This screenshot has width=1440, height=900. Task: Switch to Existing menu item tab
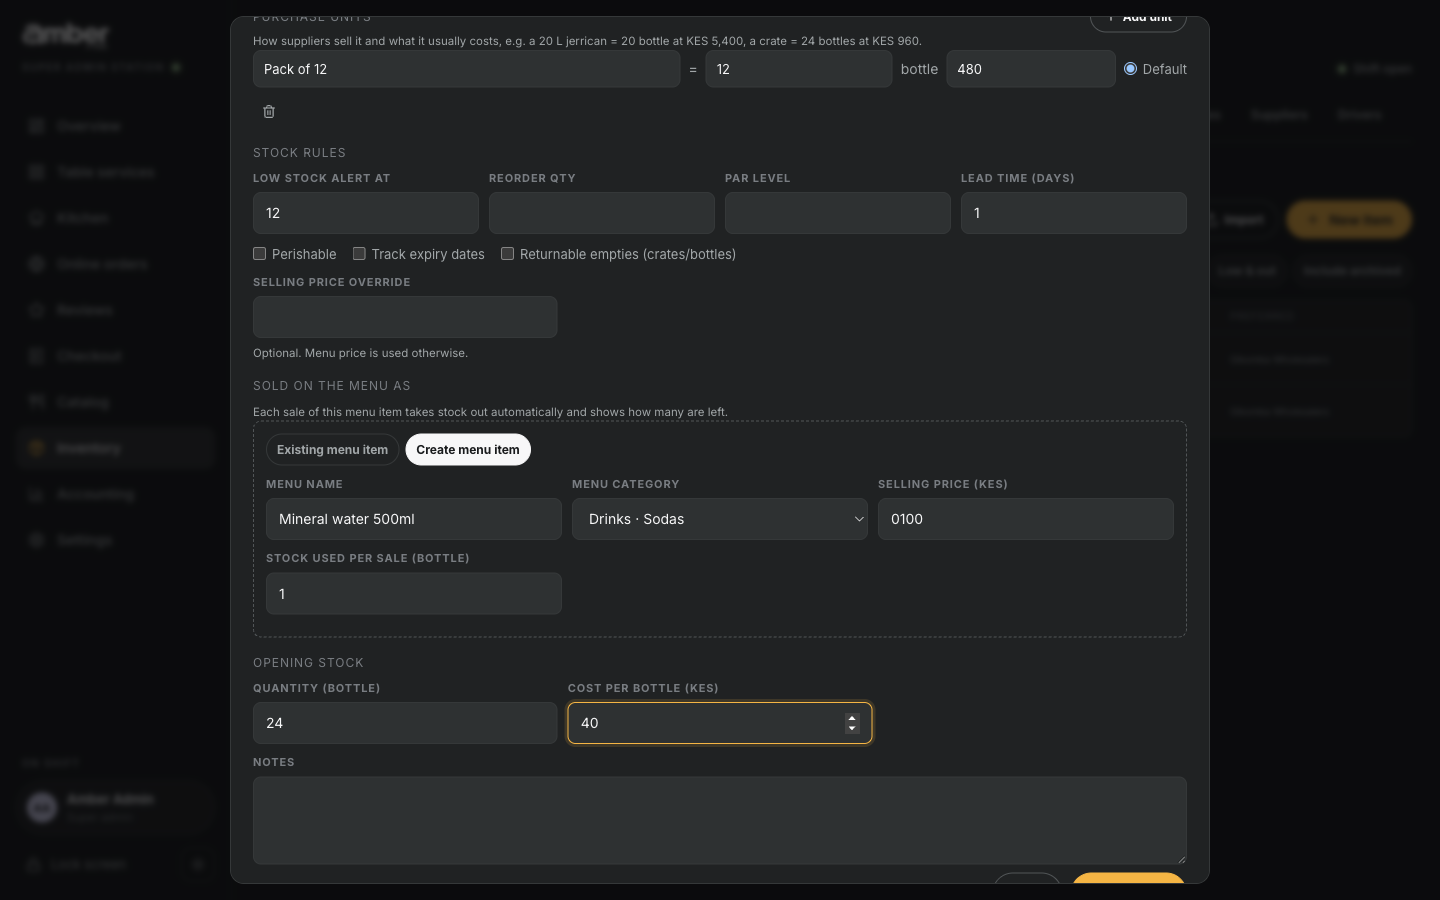tap(332, 450)
